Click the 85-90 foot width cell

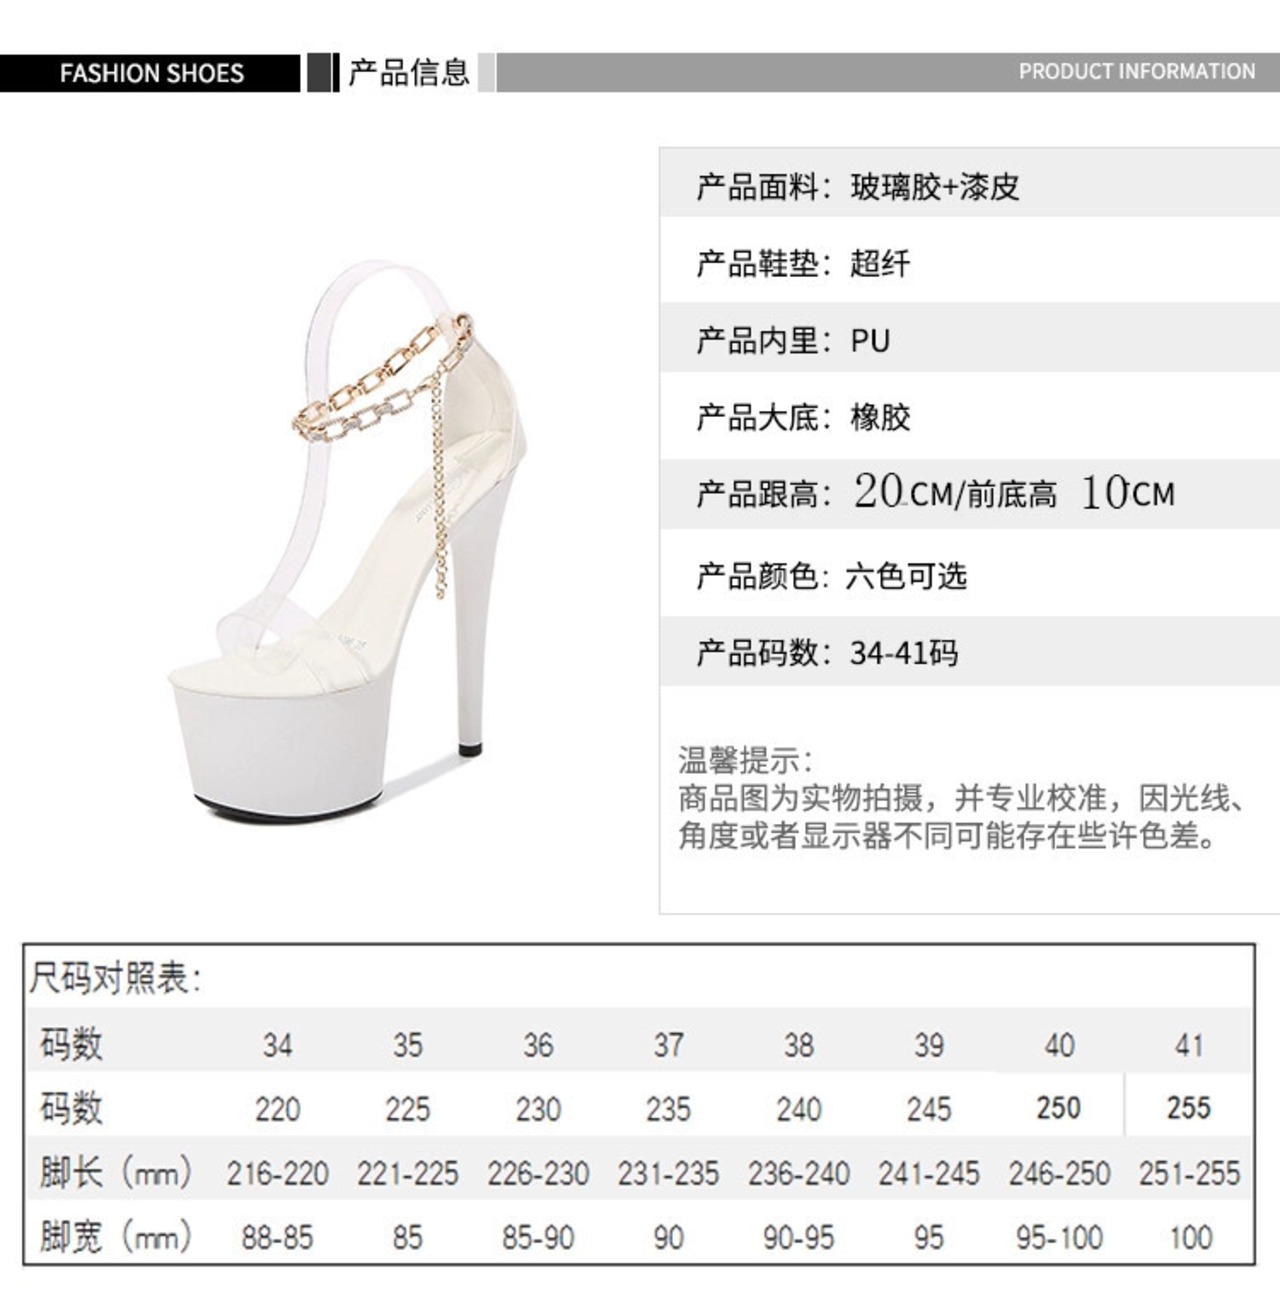click(538, 1238)
